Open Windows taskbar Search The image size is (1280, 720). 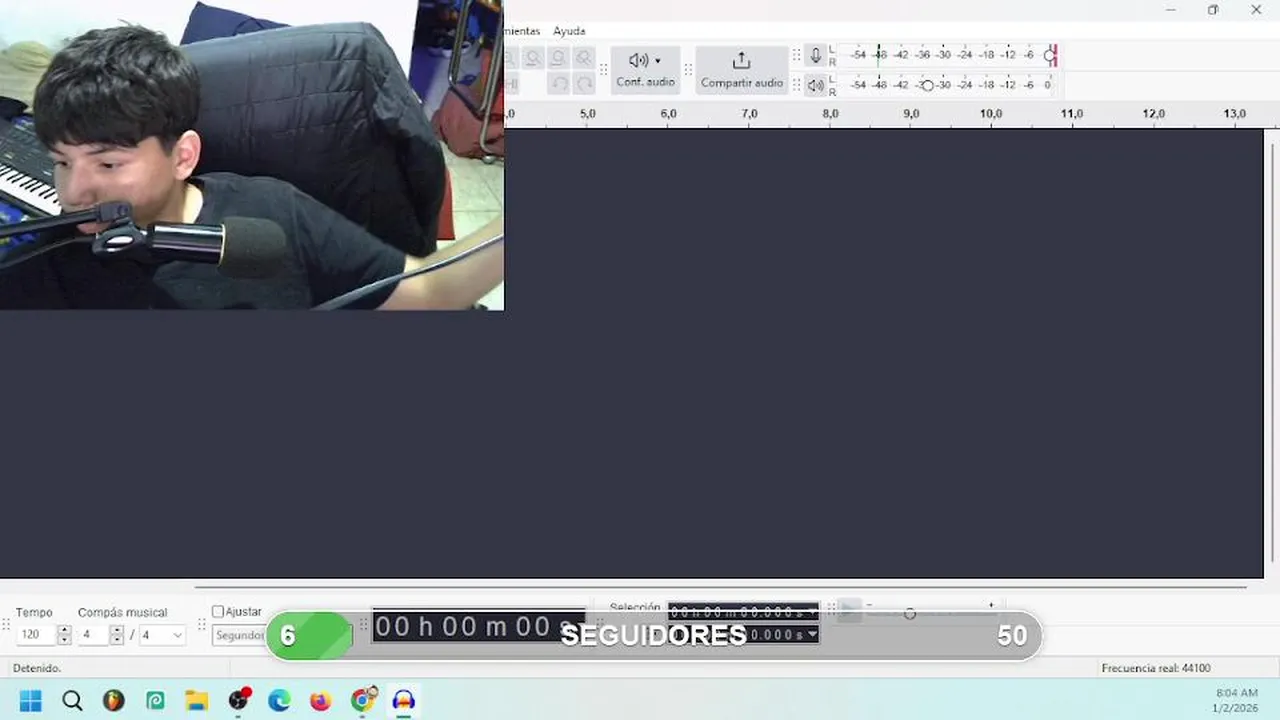tap(72, 700)
